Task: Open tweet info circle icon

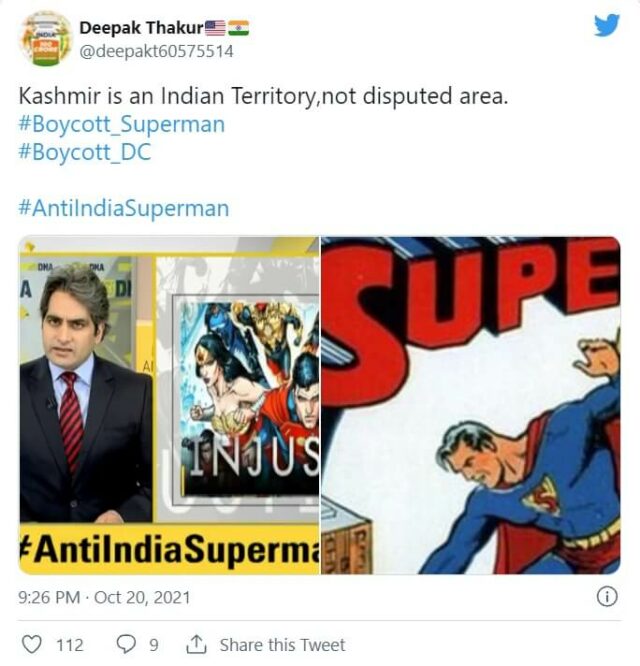Action: [x=607, y=597]
